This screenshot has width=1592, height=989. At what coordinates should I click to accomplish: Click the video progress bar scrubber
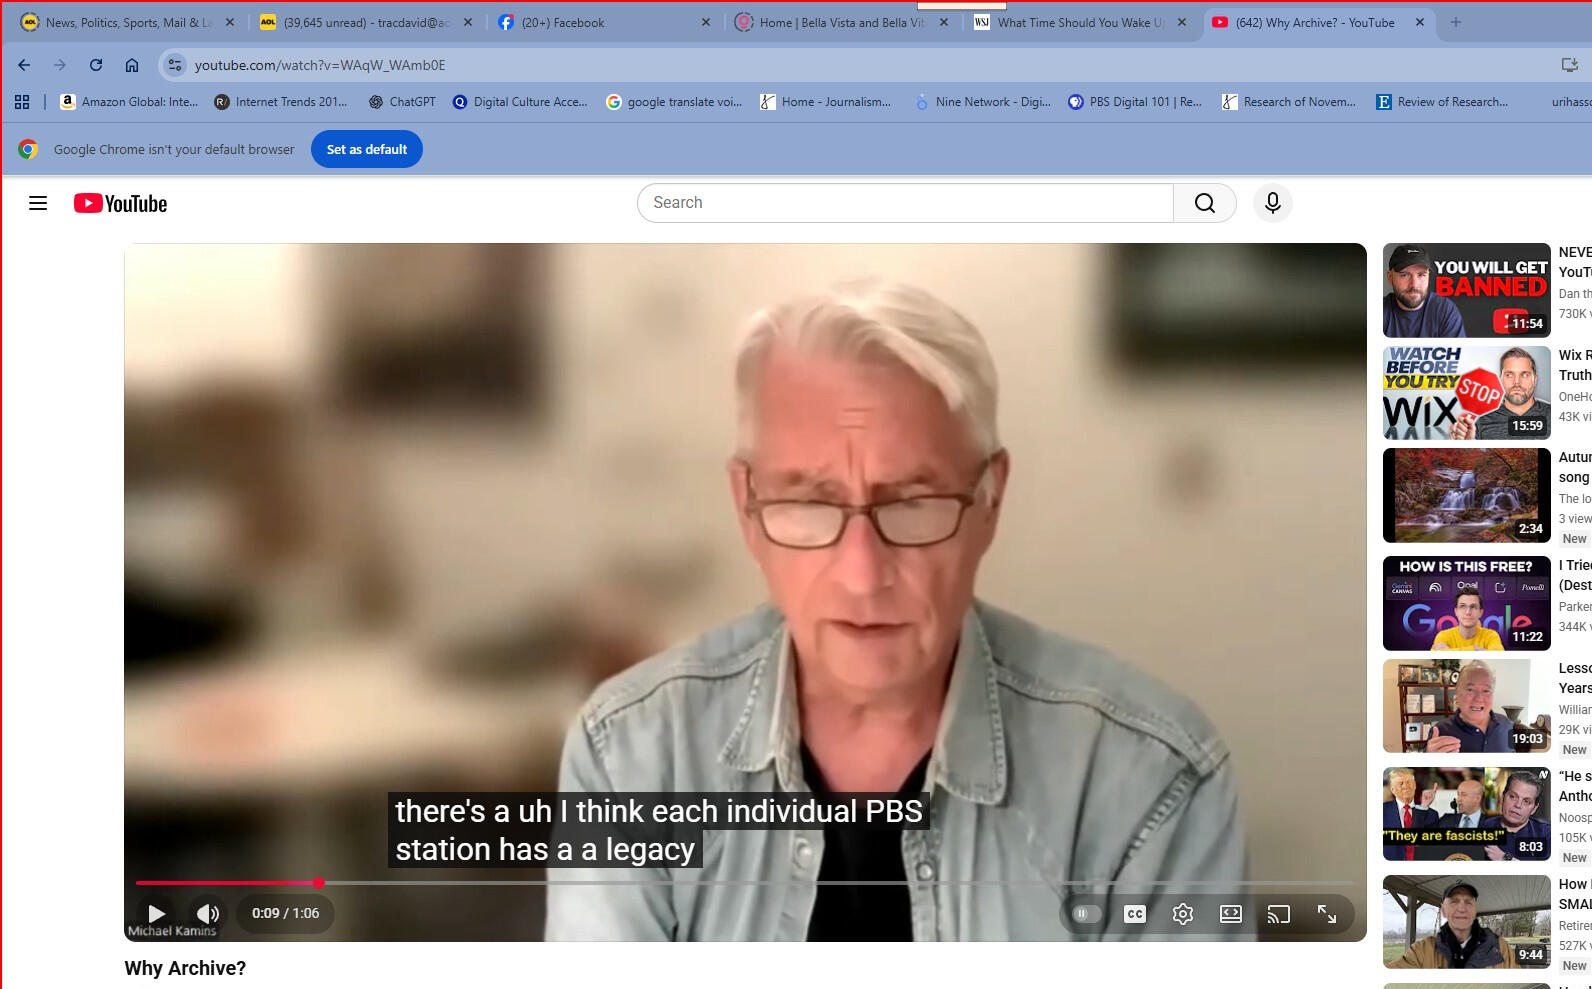[318, 883]
